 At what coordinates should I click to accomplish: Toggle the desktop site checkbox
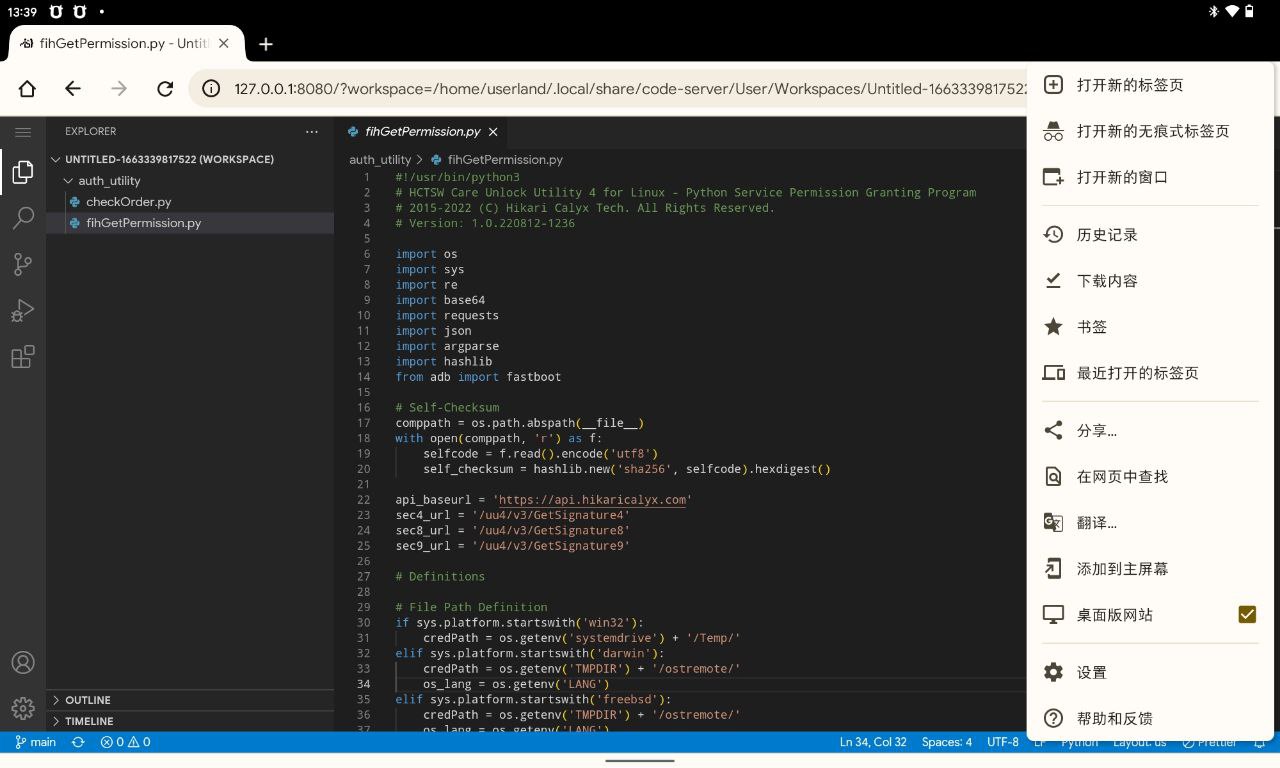(1247, 614)
